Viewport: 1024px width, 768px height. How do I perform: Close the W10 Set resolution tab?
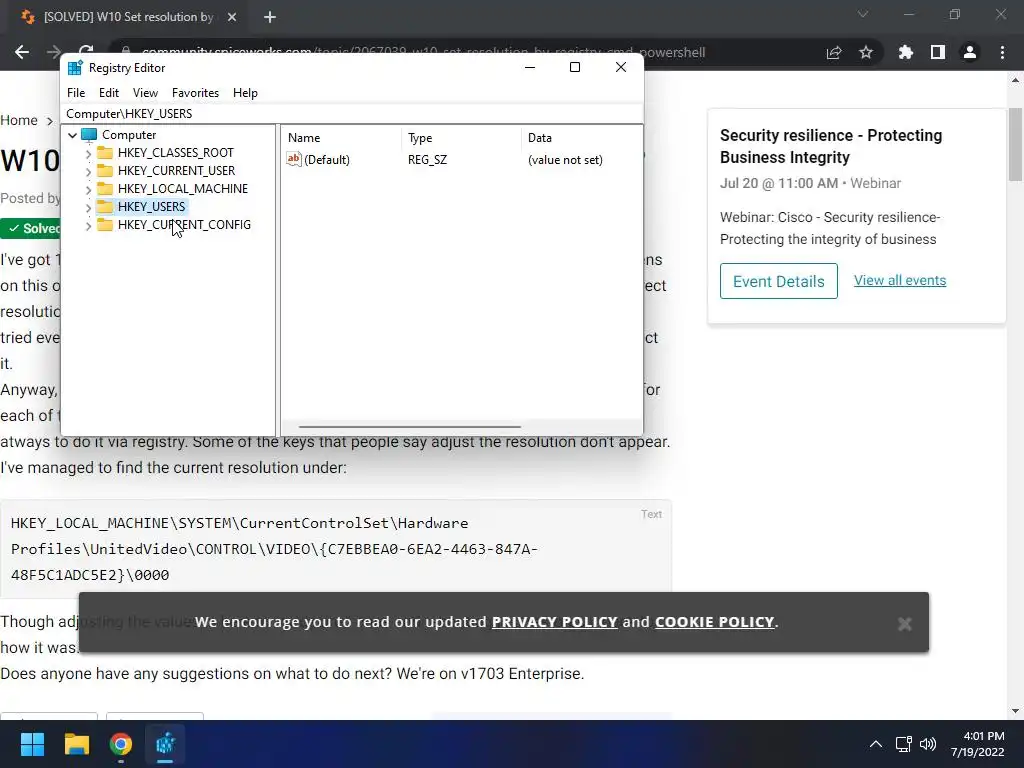pyautogui.click(x=232, y=17)
